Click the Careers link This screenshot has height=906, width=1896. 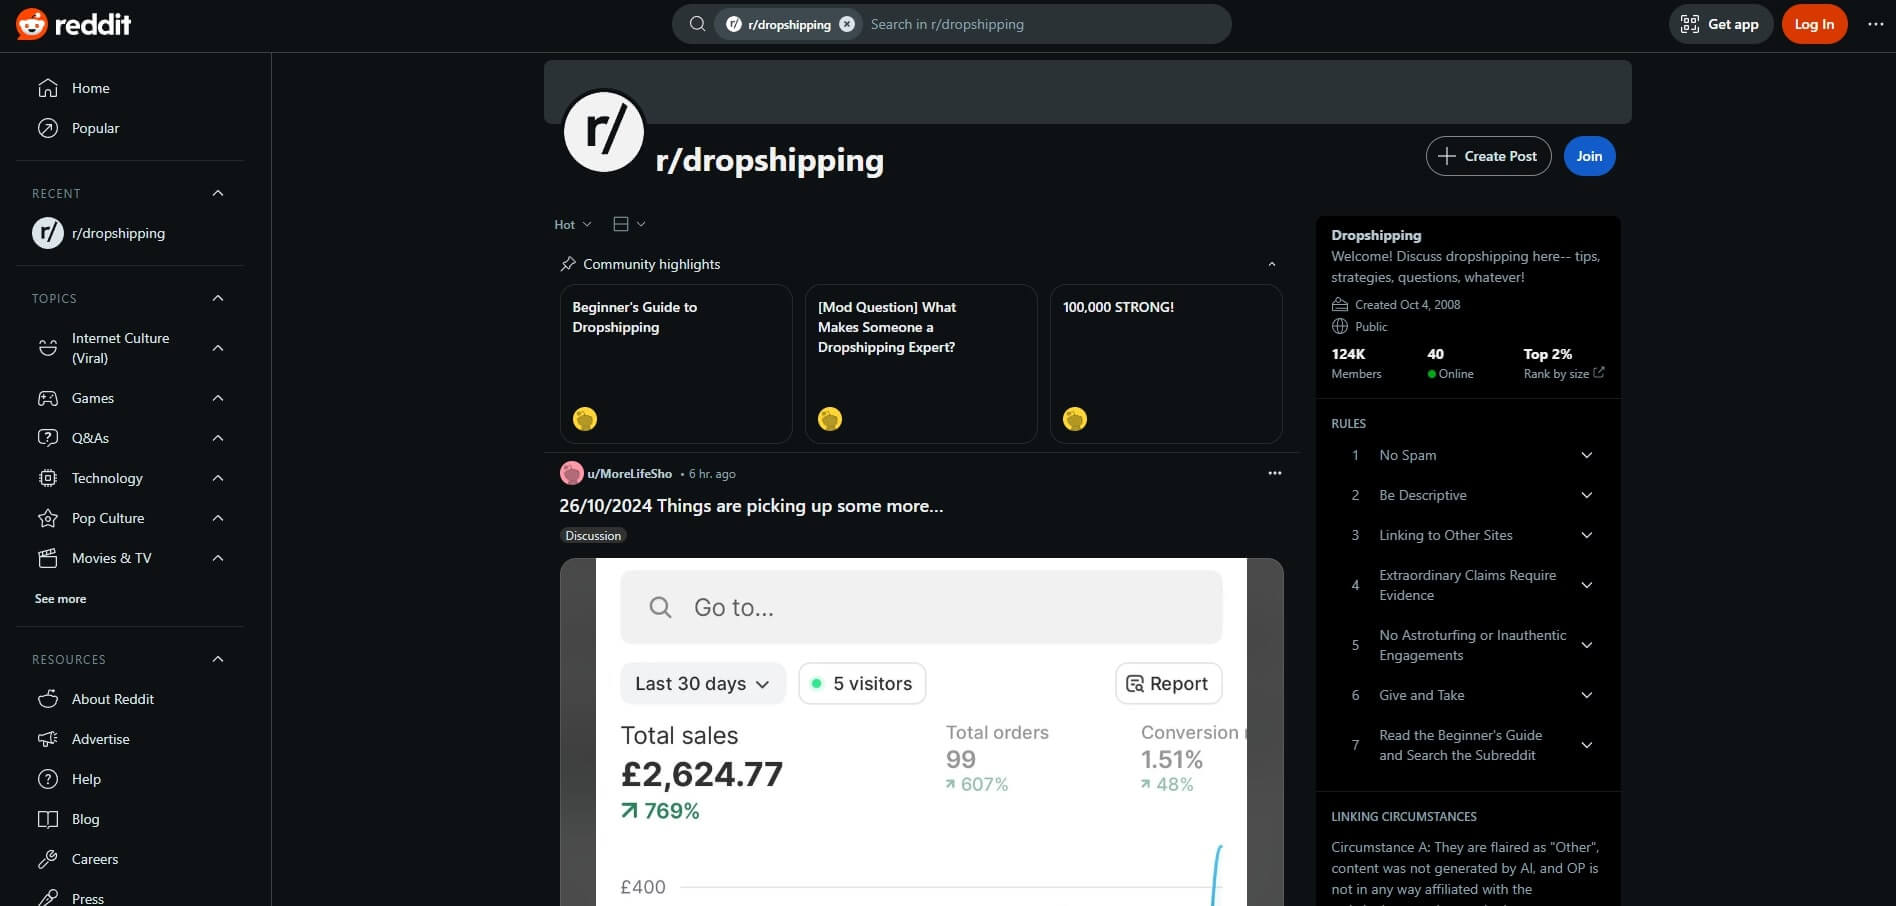(x=95, y=859)
